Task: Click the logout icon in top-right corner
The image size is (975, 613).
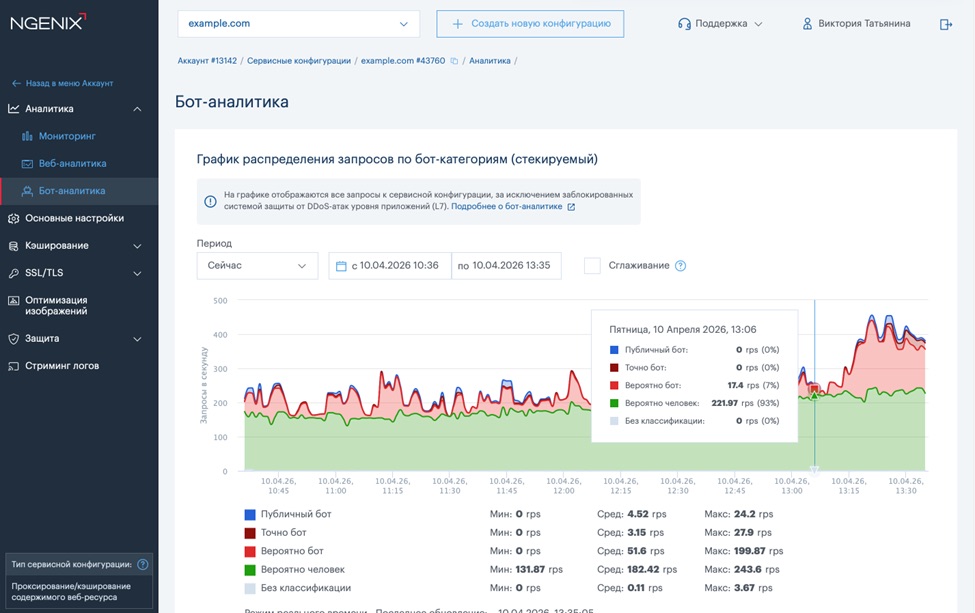Action: 946,24
